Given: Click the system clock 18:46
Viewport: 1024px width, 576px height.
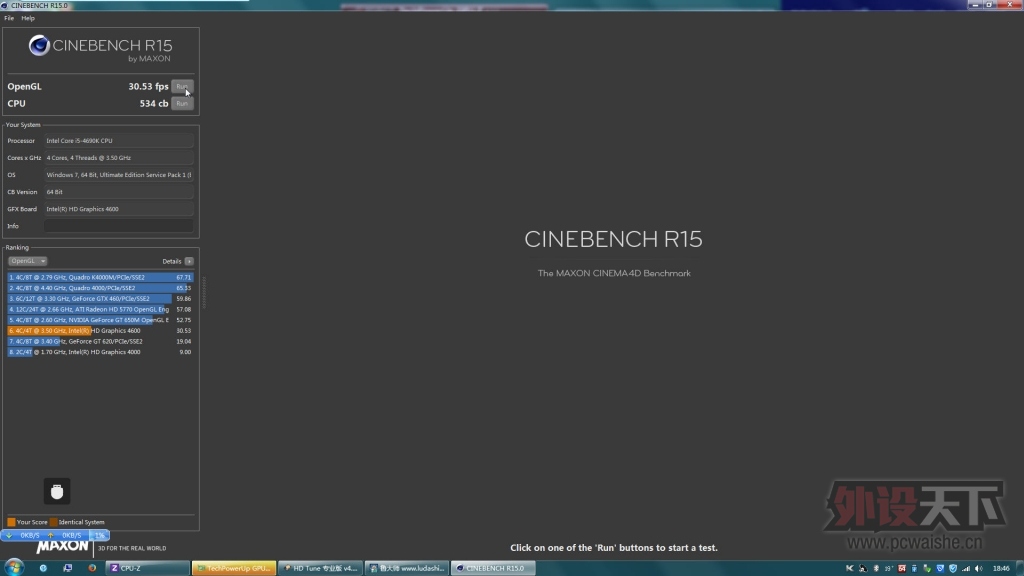Looking at the screenshot, I should click(1001, 569).
